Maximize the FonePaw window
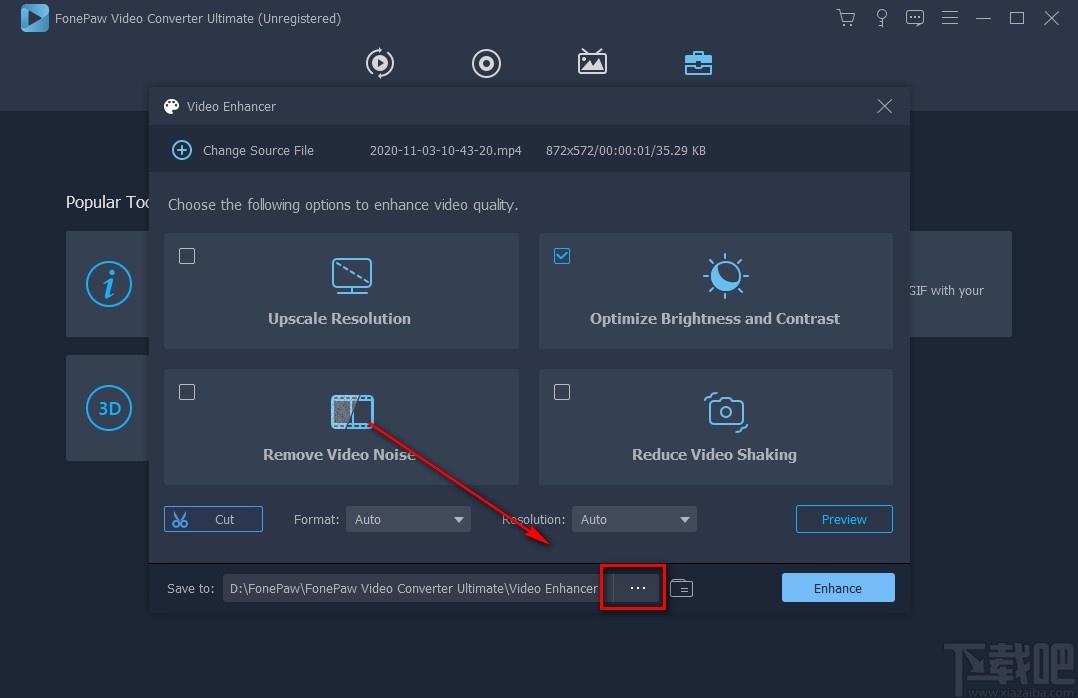Image resolution: width=1078 pixels, height=698 pixels. tap(1017, 18)
